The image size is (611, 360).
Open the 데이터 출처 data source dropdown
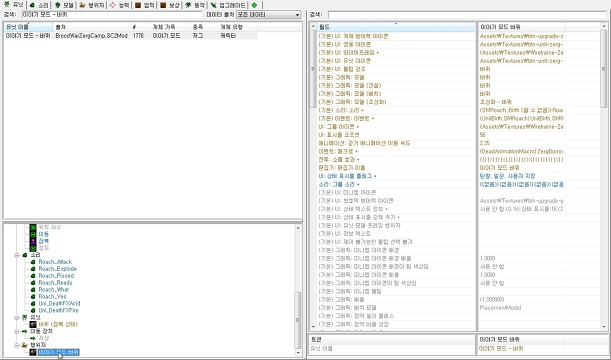pos(268,15)
